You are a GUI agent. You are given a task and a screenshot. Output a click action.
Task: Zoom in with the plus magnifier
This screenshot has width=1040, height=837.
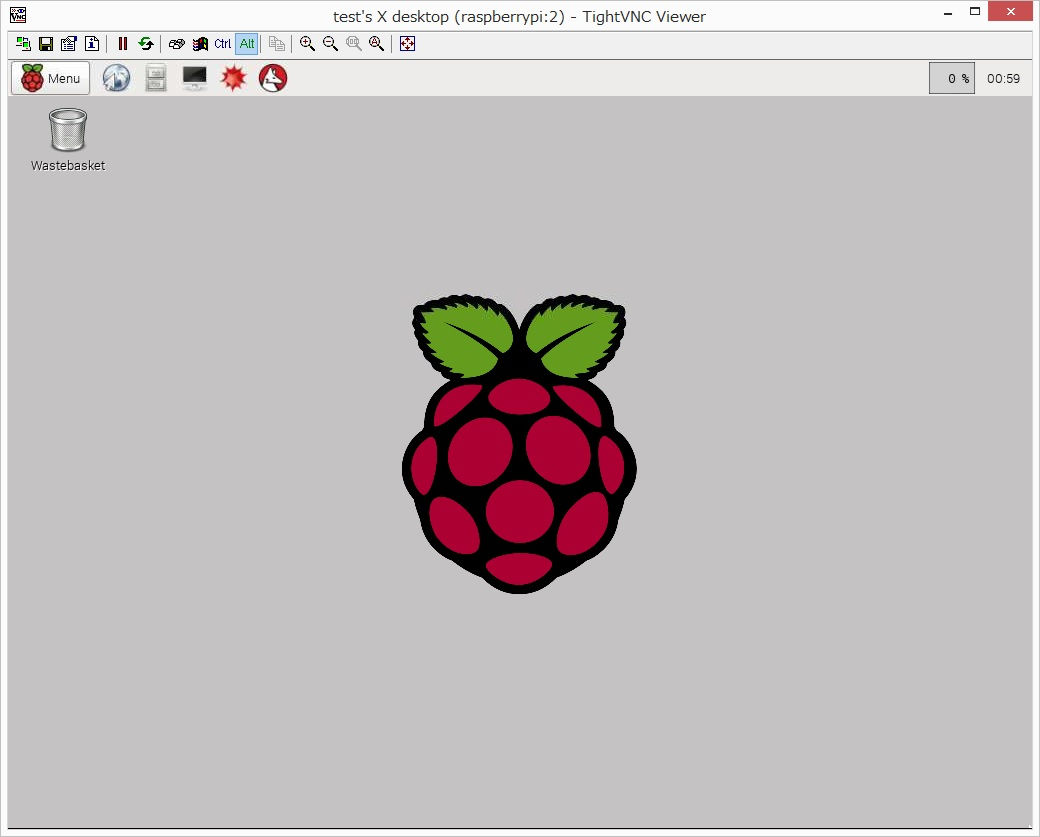[x=308, y=44]
